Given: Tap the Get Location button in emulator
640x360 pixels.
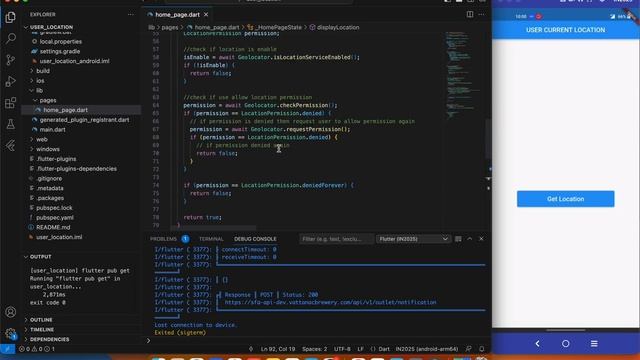Looking at the screenshot, I should 565,199.
